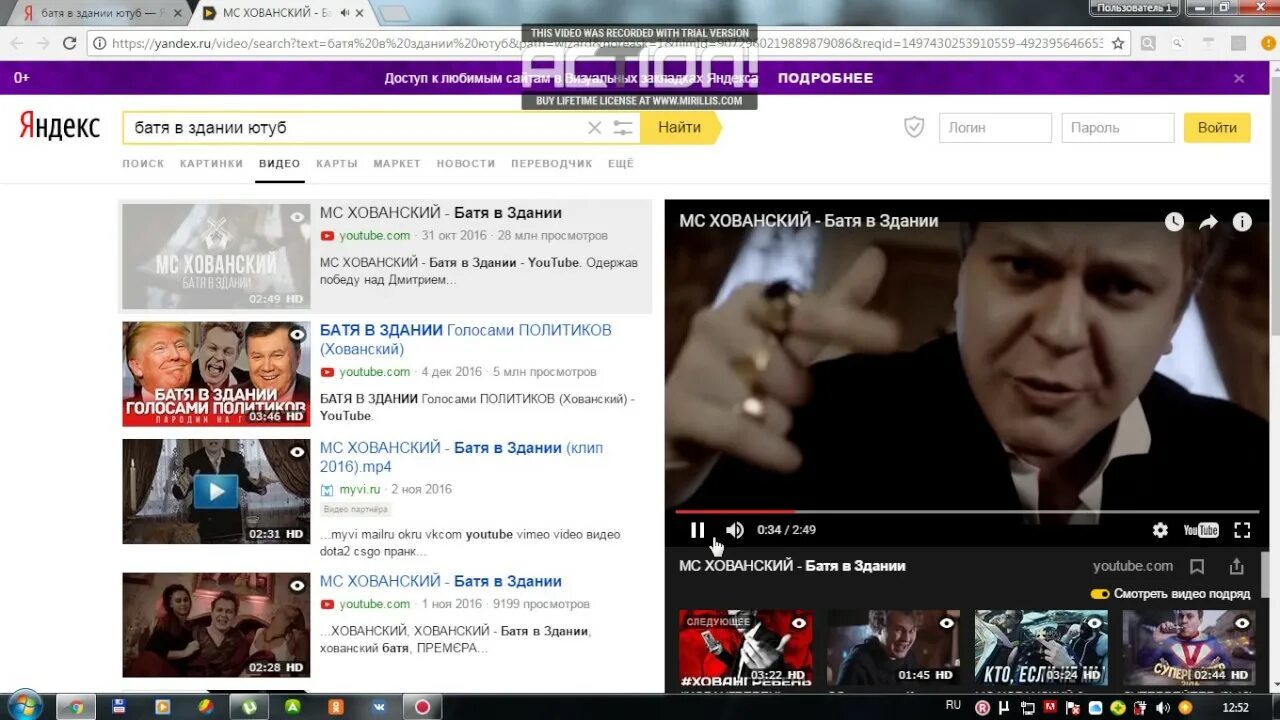This screenshot has height=720, width=1280.
Task: Toggle eye icon on 'Следующее' related thumbnail
Action: click(798, 623)
